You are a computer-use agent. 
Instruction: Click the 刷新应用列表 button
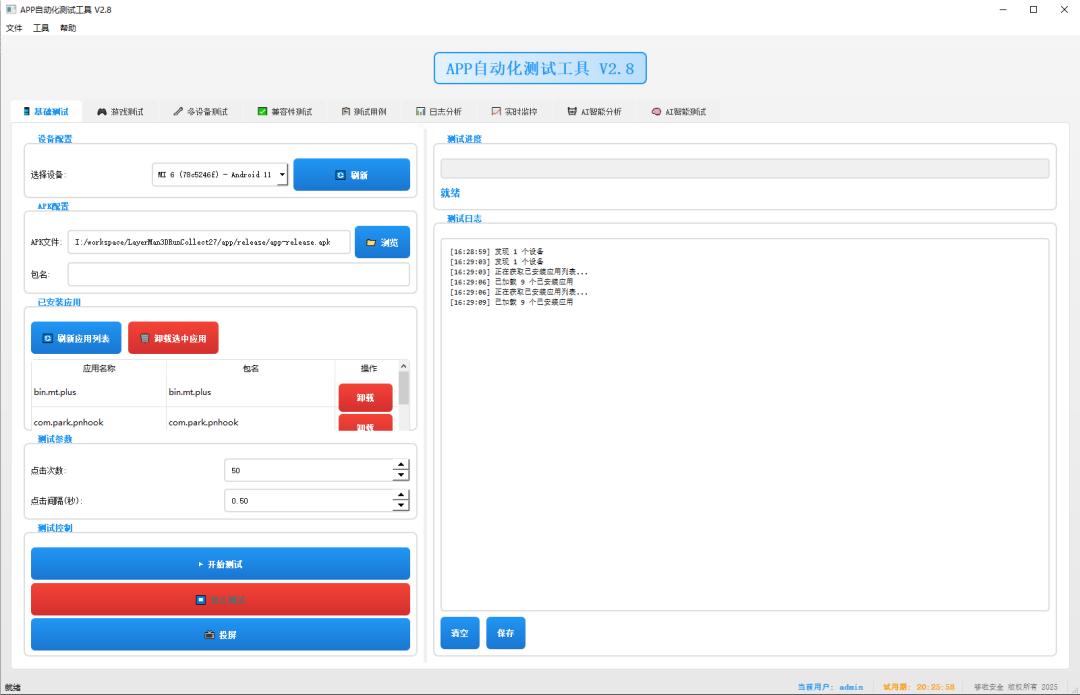coord(76,338)
